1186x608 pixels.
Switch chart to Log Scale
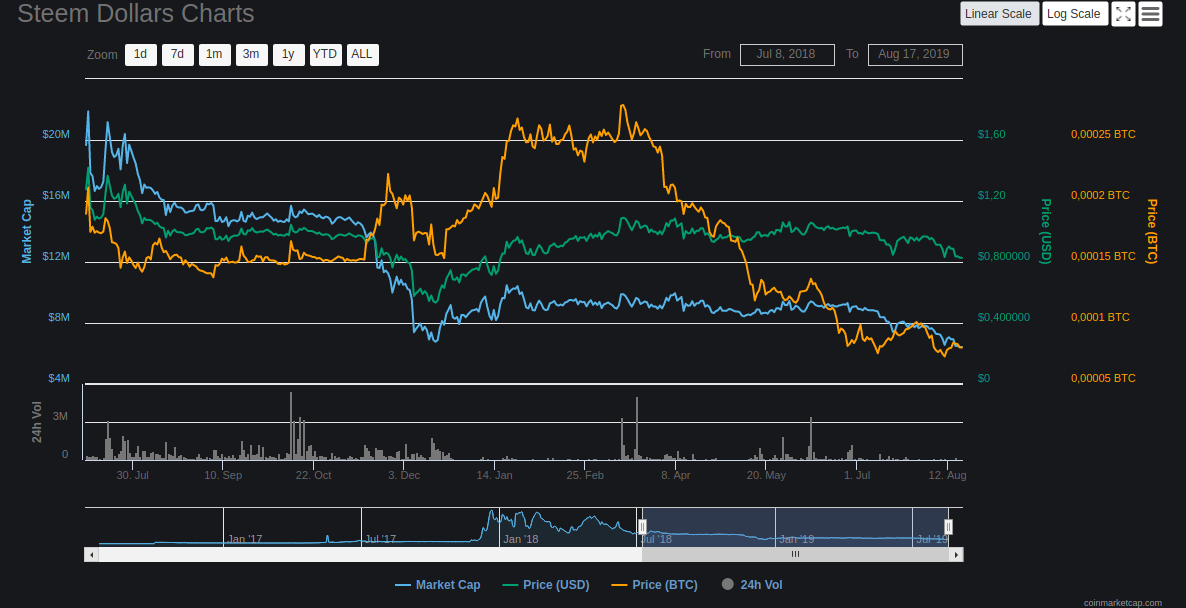coord(1075,14)
